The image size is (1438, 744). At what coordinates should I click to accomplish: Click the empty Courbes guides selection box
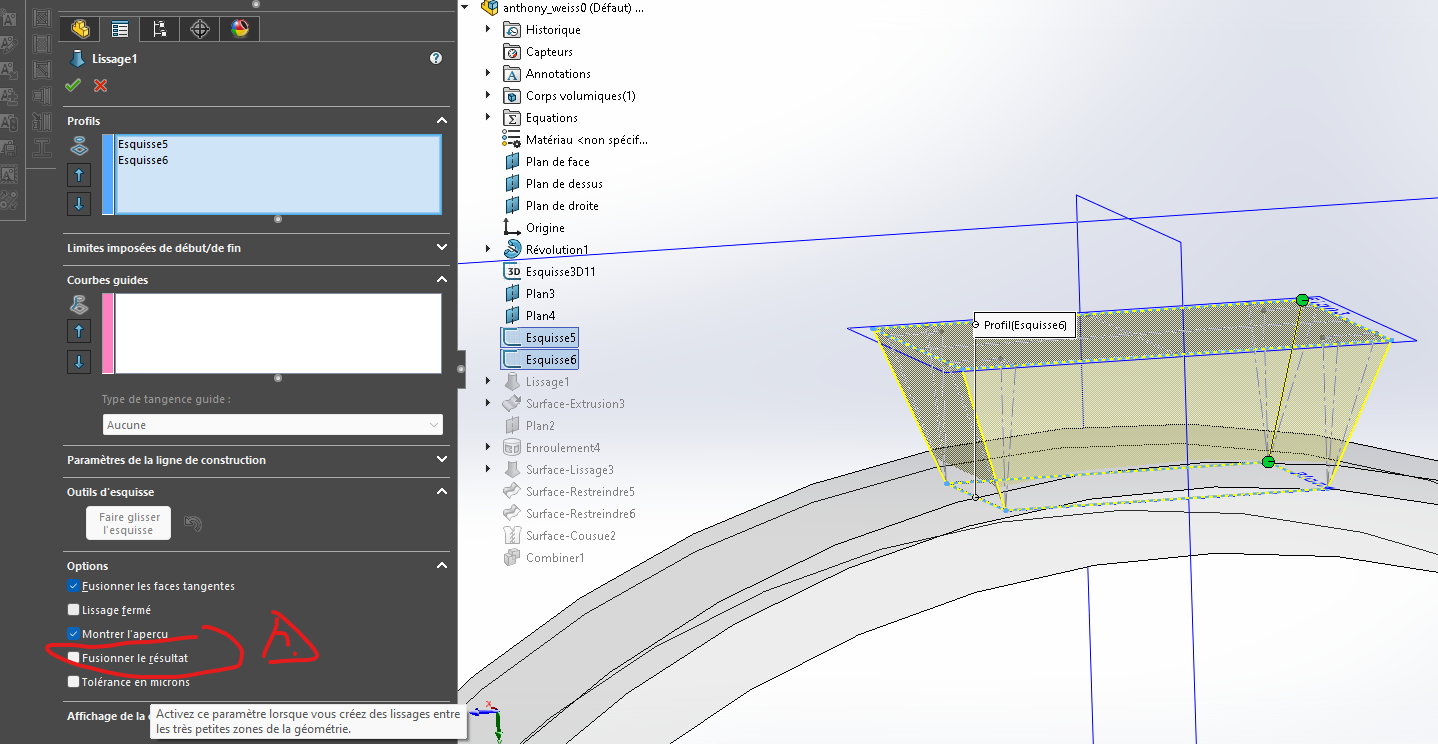[x=278, y=333]
